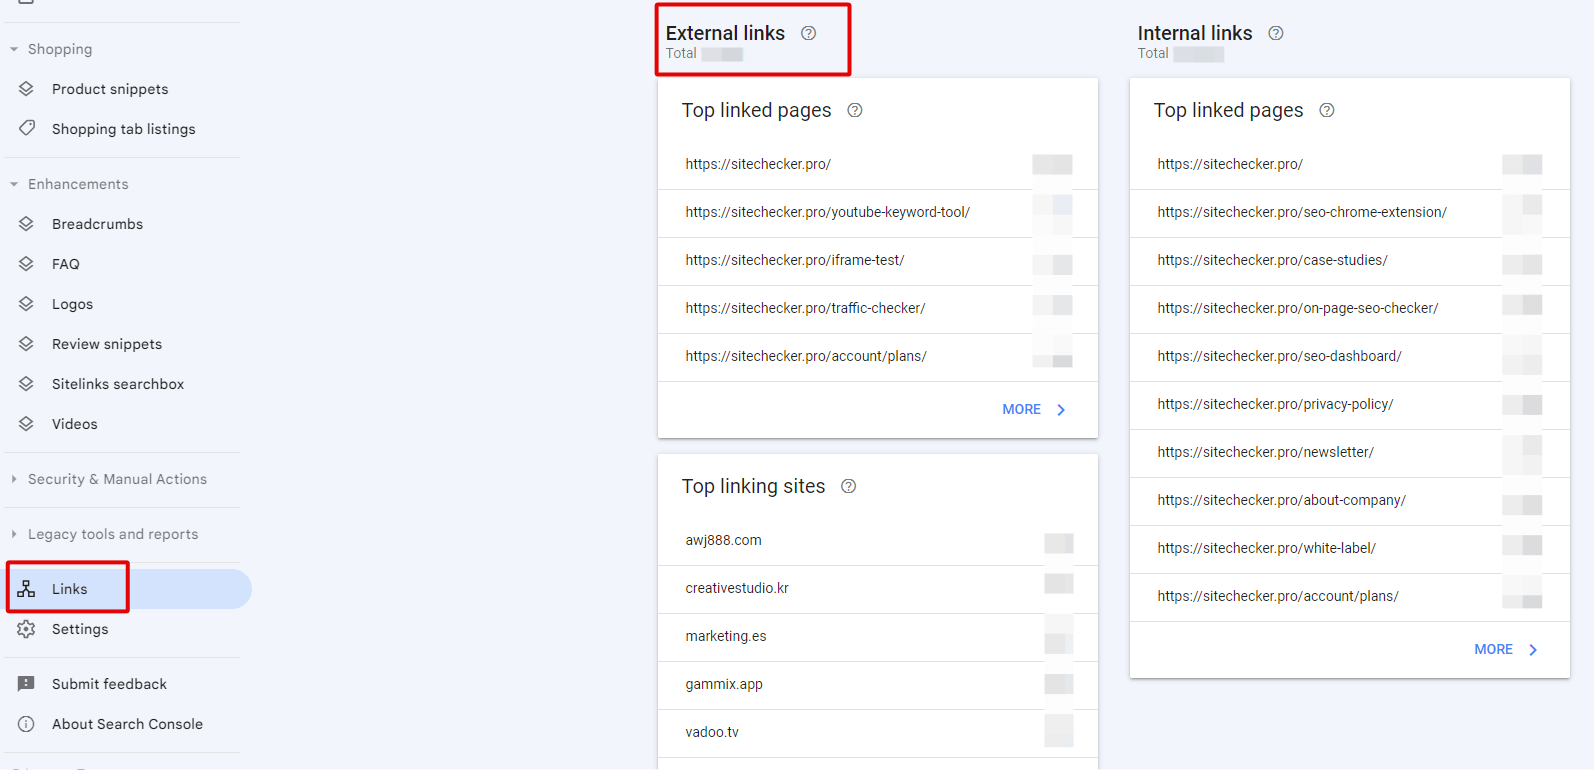Click the Sitelinks searchbox layers icon
The height and width of the screenshot is (770, 1594).
[x=27, y=384]
